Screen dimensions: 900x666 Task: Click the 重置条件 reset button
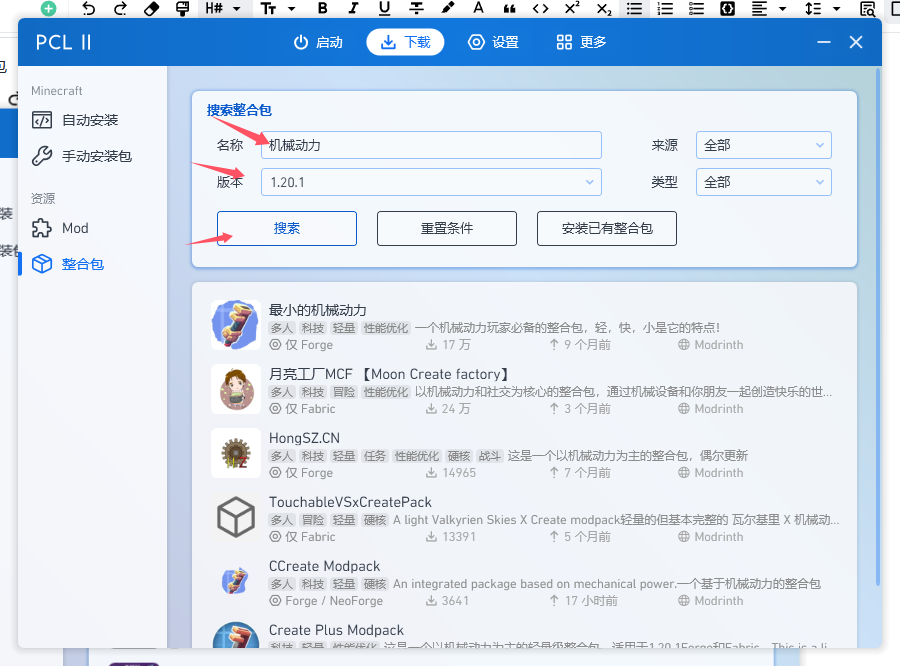coord(447,228)
